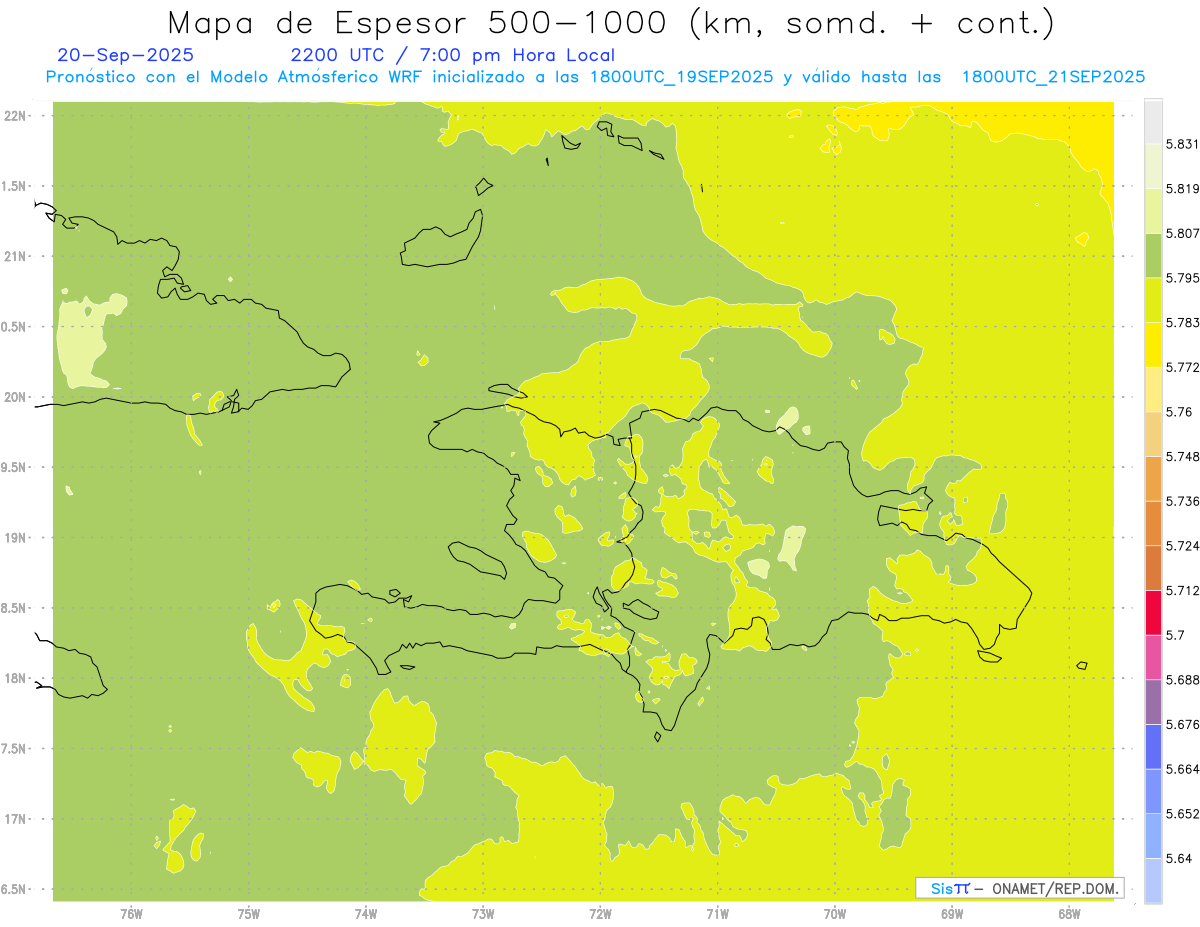Select the "5.664" colorbar value
The image size is (1200, 927).
click(1182, 769)
